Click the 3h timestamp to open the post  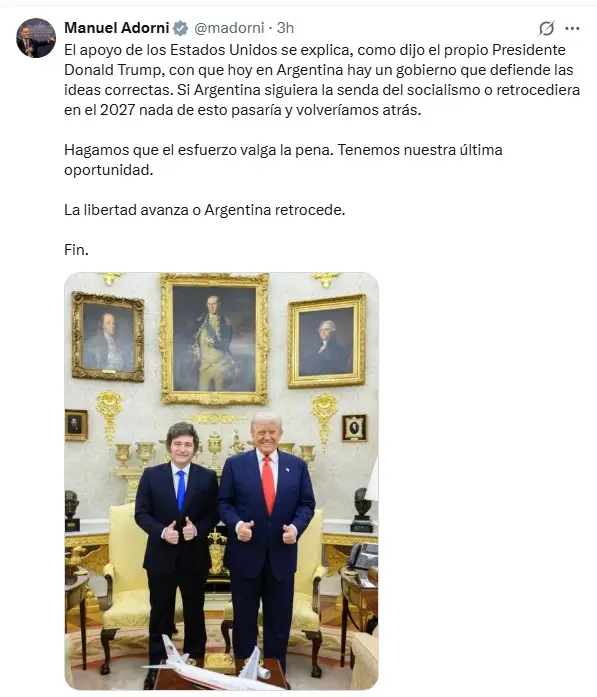tap(285, 28)
